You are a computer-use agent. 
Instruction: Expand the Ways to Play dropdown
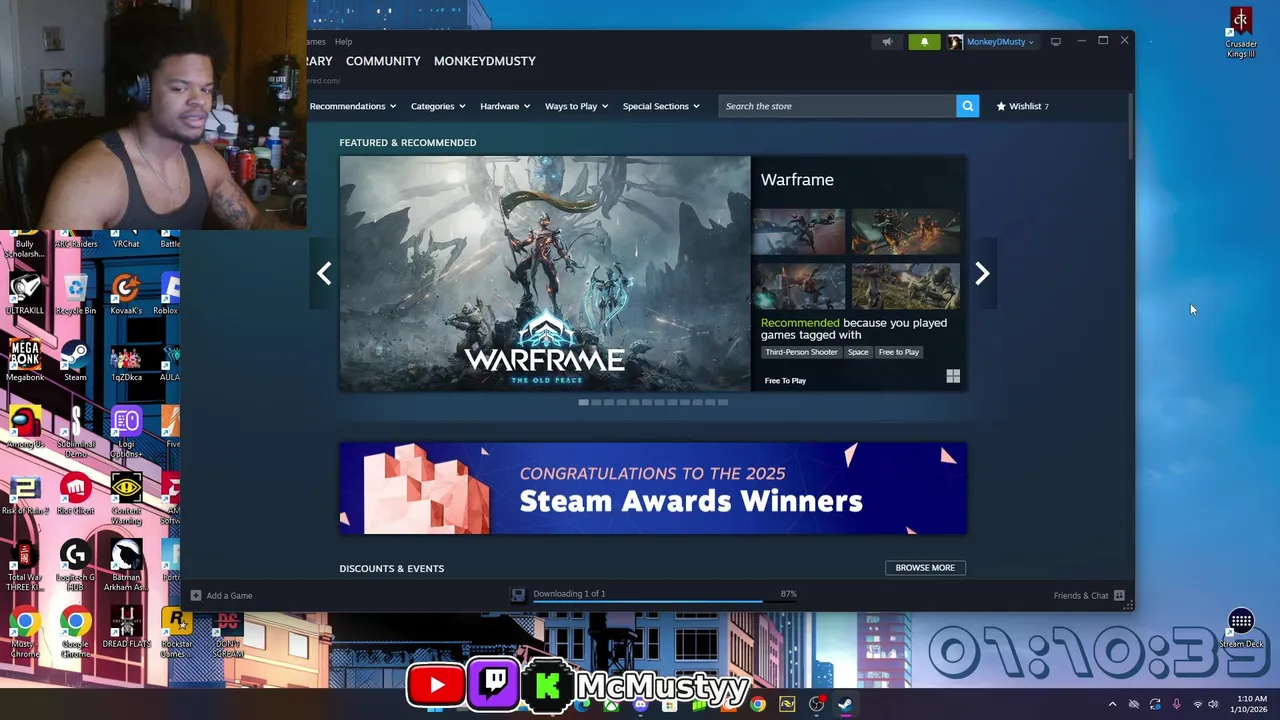click(576, 106)
